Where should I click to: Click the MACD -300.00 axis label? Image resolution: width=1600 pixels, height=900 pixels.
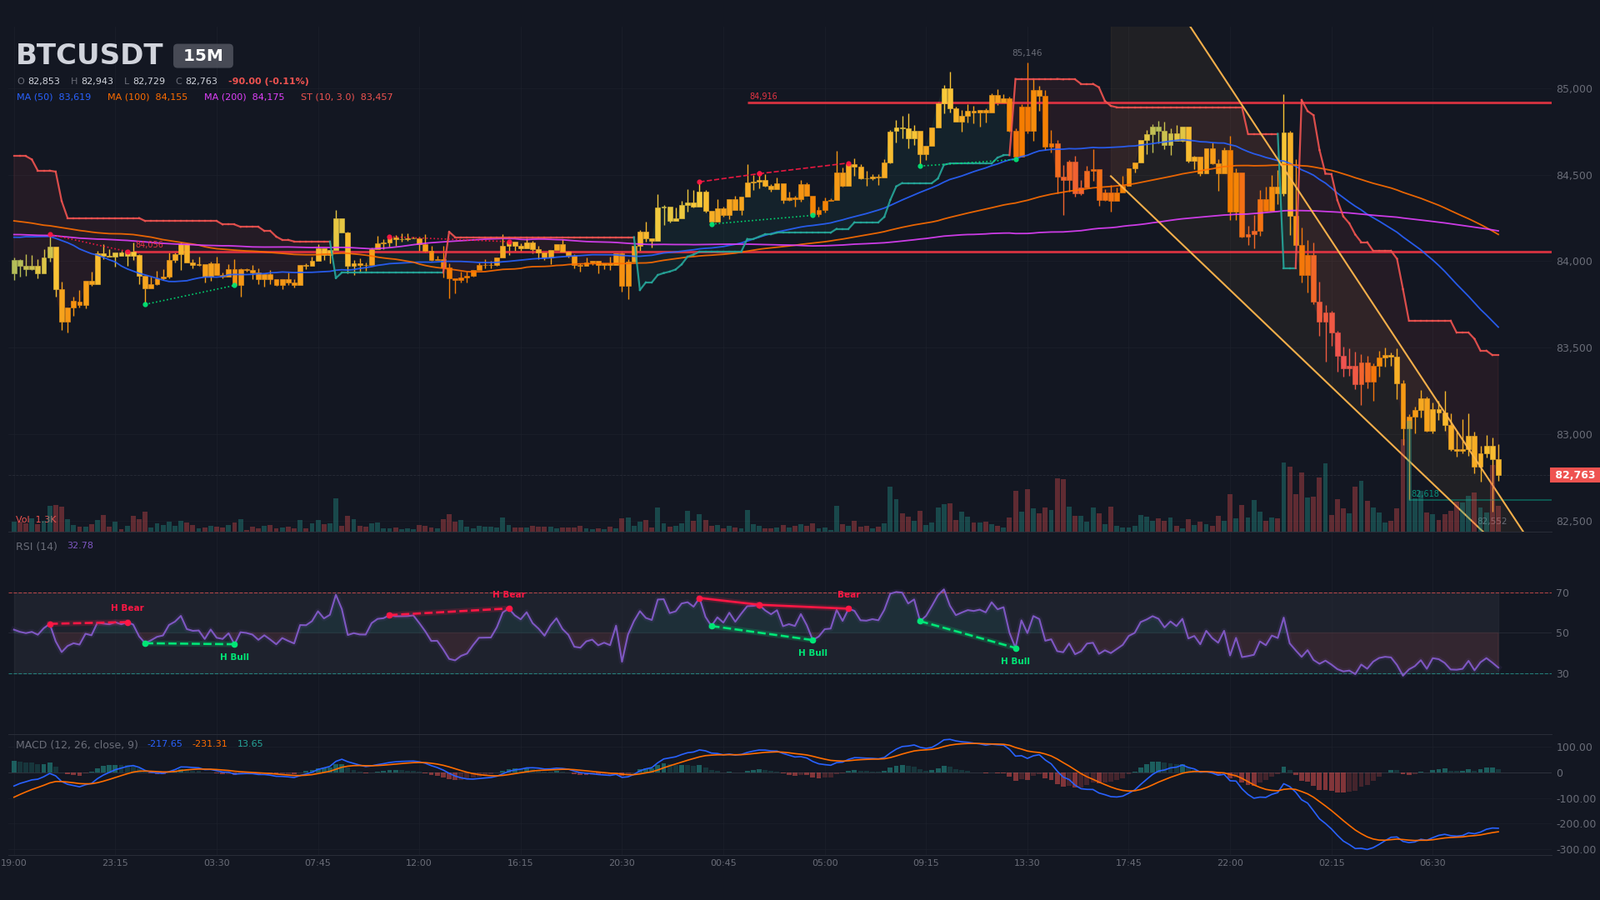click(x=1574, y=850)
